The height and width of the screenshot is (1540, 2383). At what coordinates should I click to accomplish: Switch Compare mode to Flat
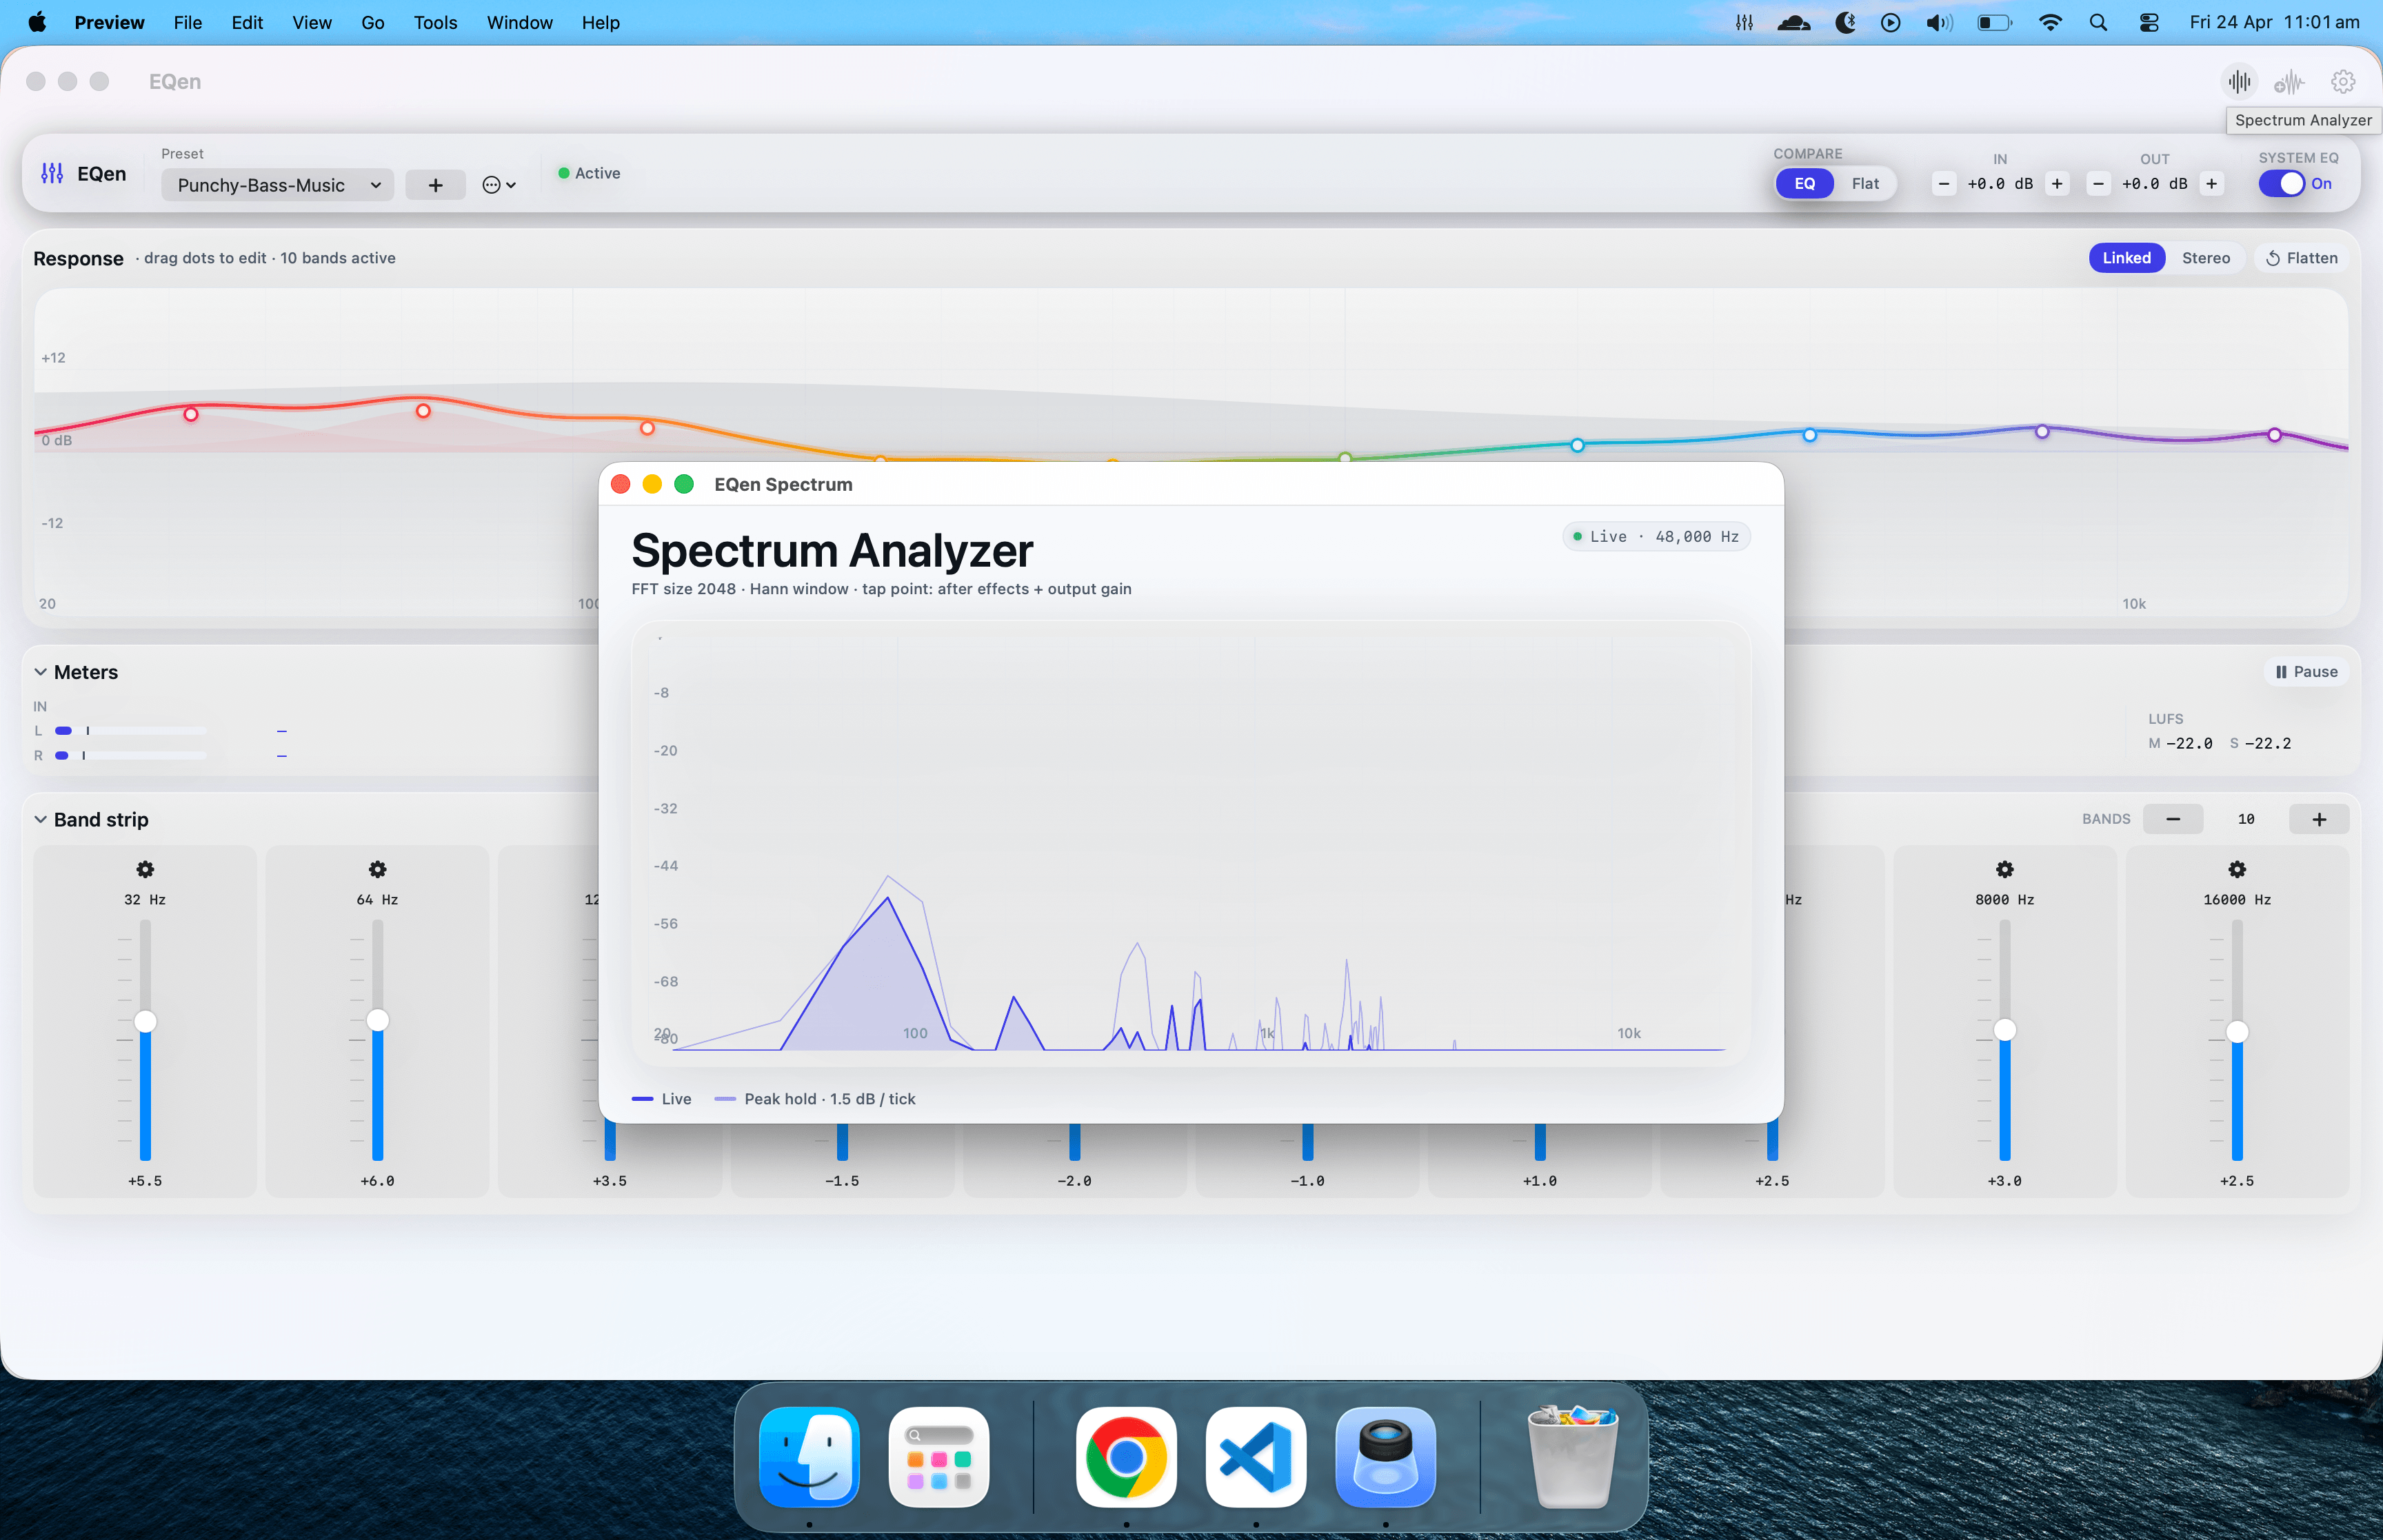(x=1864, y=183)
